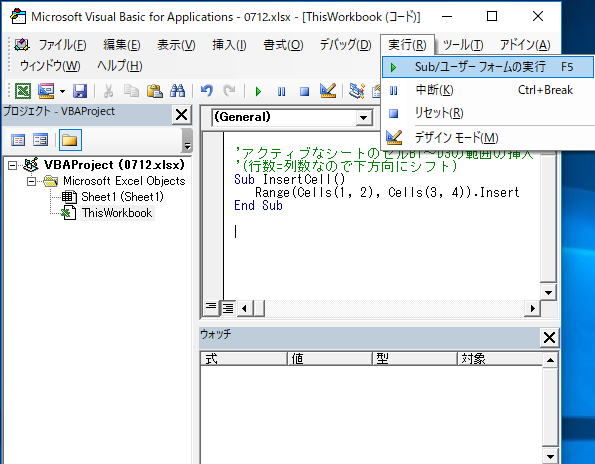
Task: Click the View Microsoft Excel toolbar icon
Action: [23, 91]
